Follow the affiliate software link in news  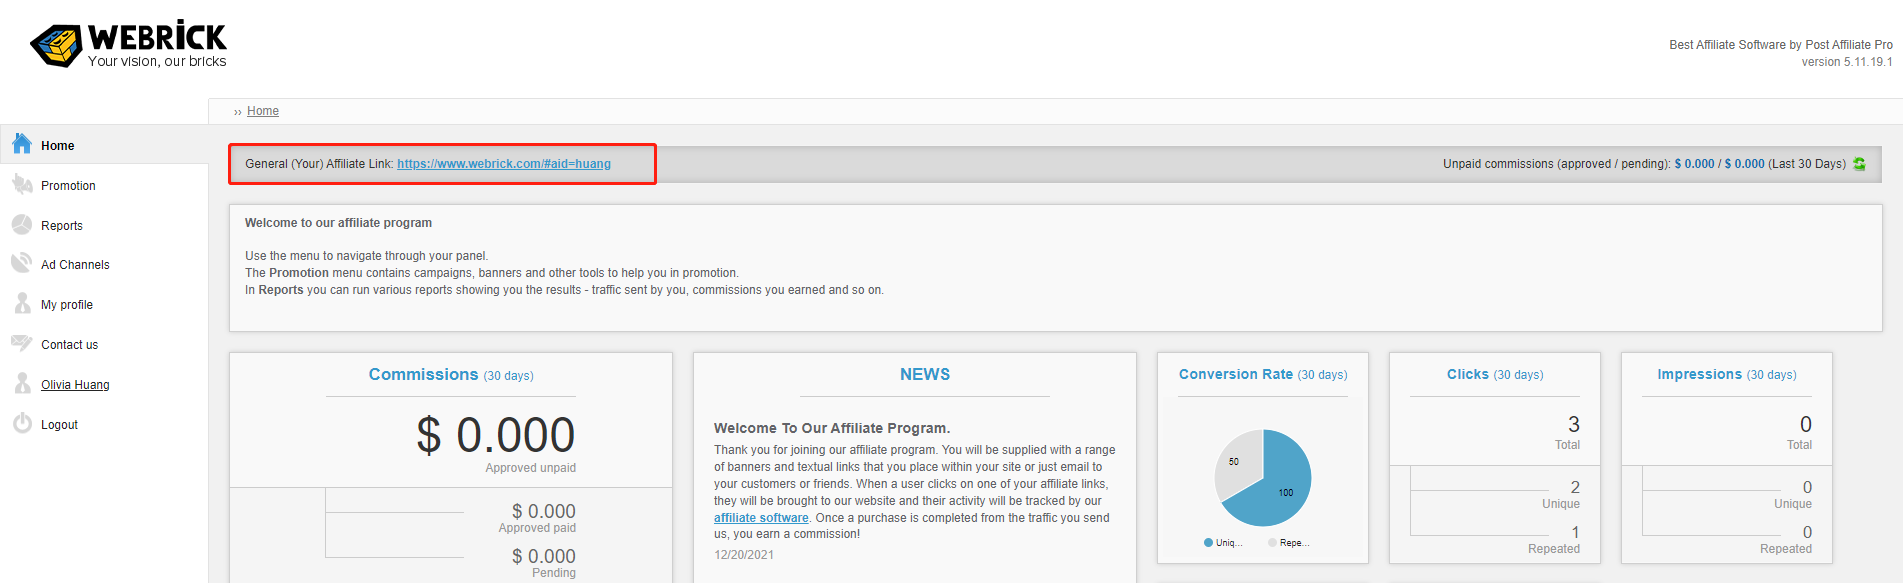(761, 518)
